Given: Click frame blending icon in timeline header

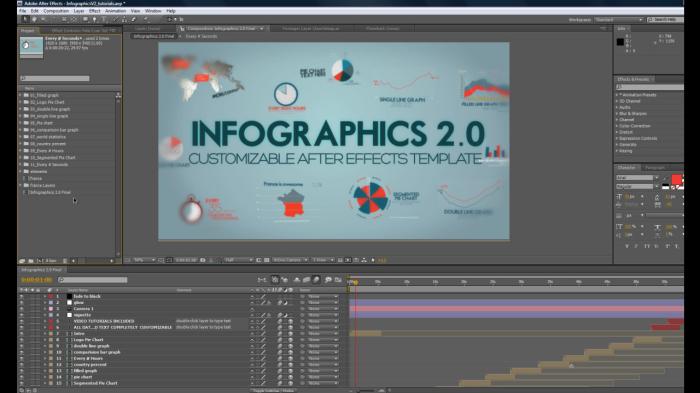Looking at the screenshot, I should point(306,280).
